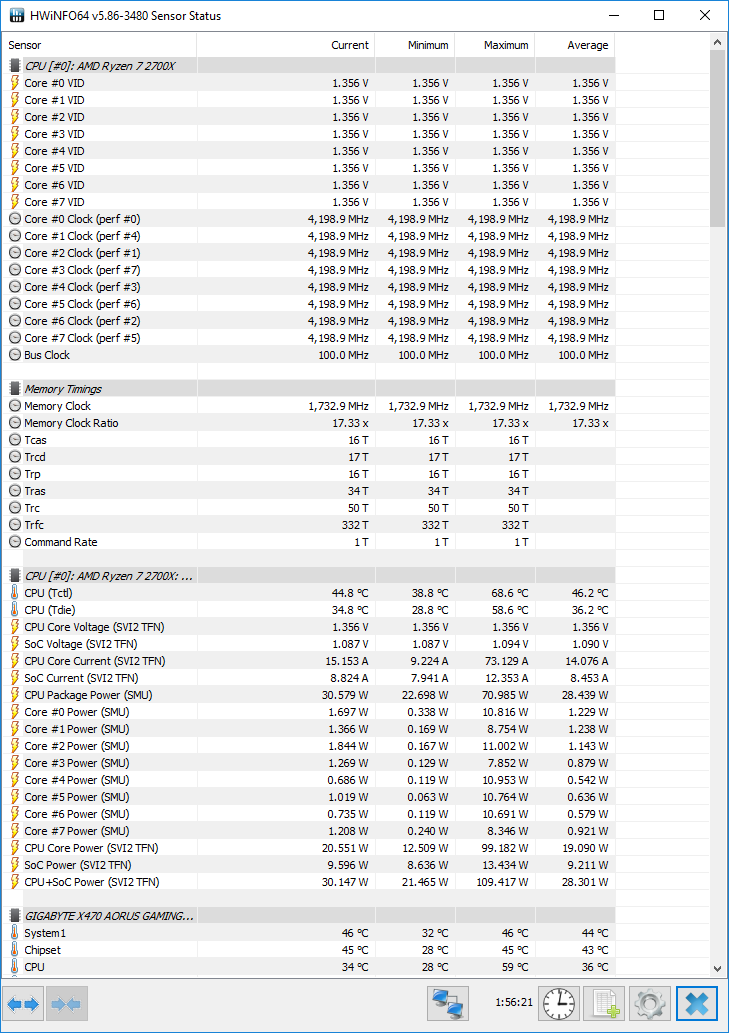Select the CPU [#0]: AMD Ryzen 7 2700X header row

click(308, 66)
